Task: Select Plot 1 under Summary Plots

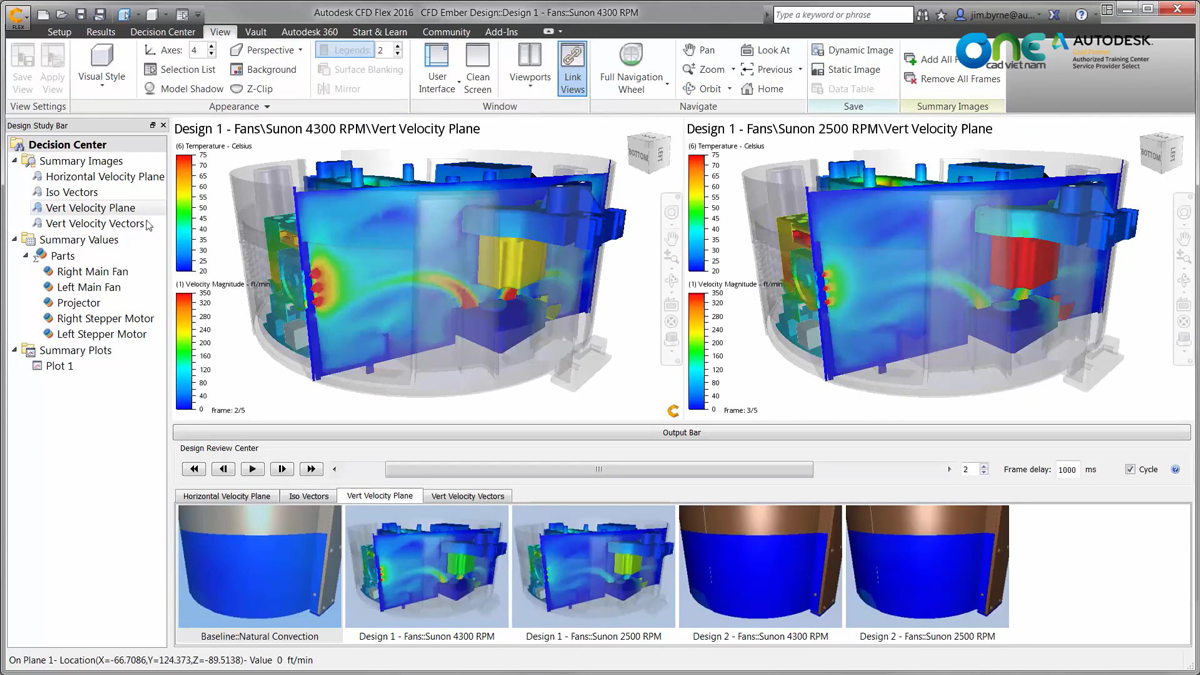Action: (x=59, y=366)
